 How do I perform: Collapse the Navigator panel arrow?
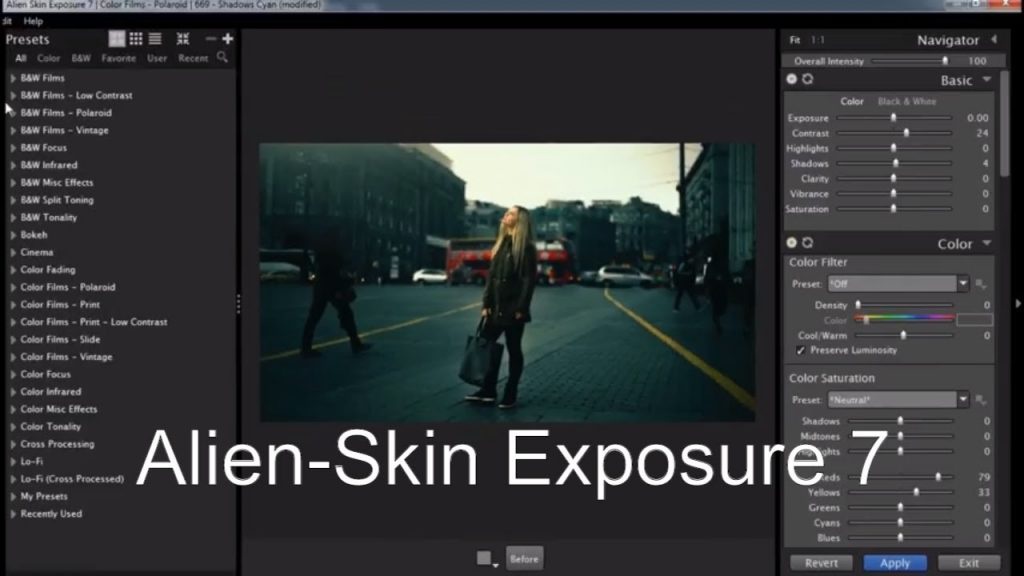[994, 40]
